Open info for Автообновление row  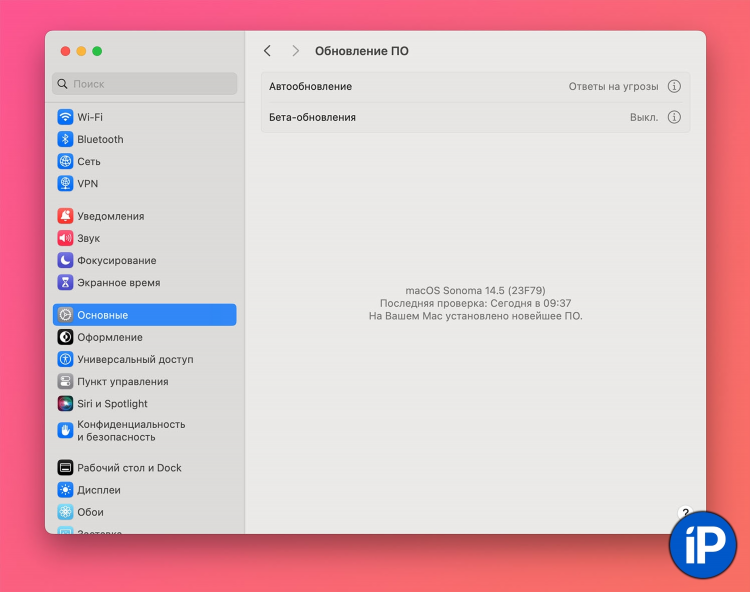pos(674,87)
